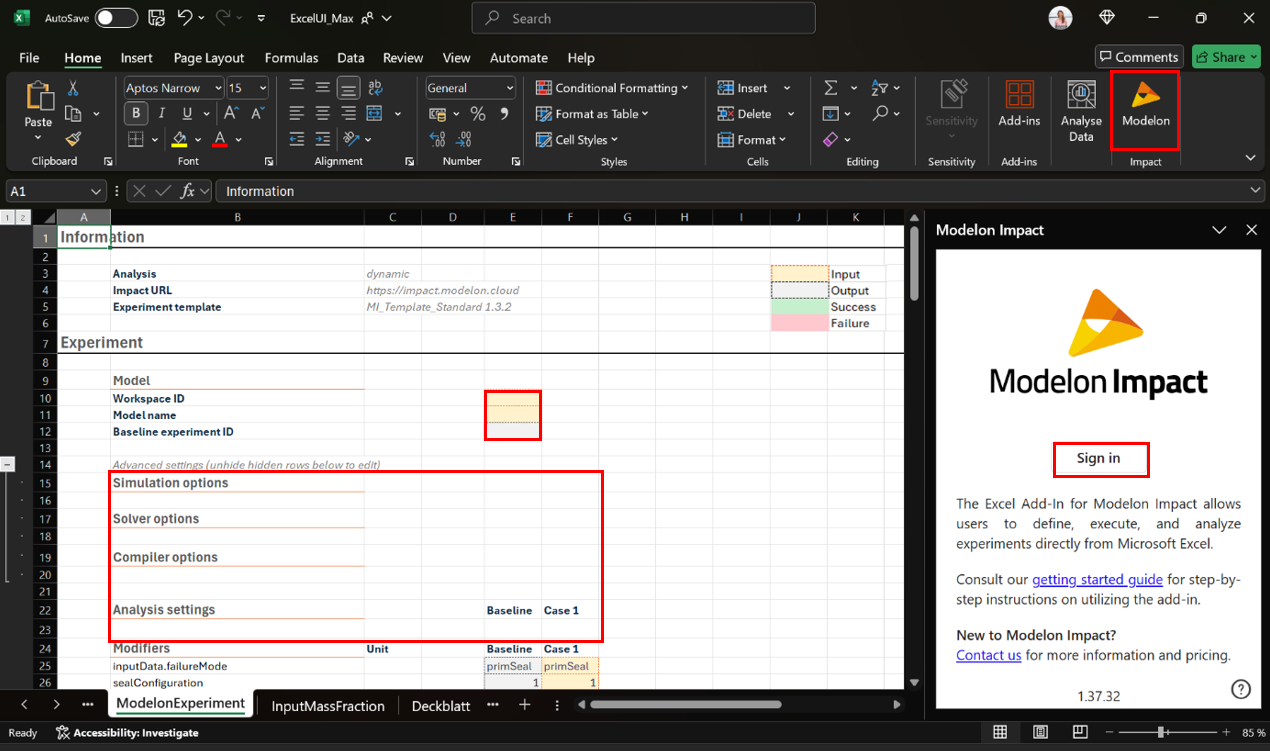Viewport: 1270px width, 751px height.
Task: Open the Formulas tab
Action: (292, 57)
